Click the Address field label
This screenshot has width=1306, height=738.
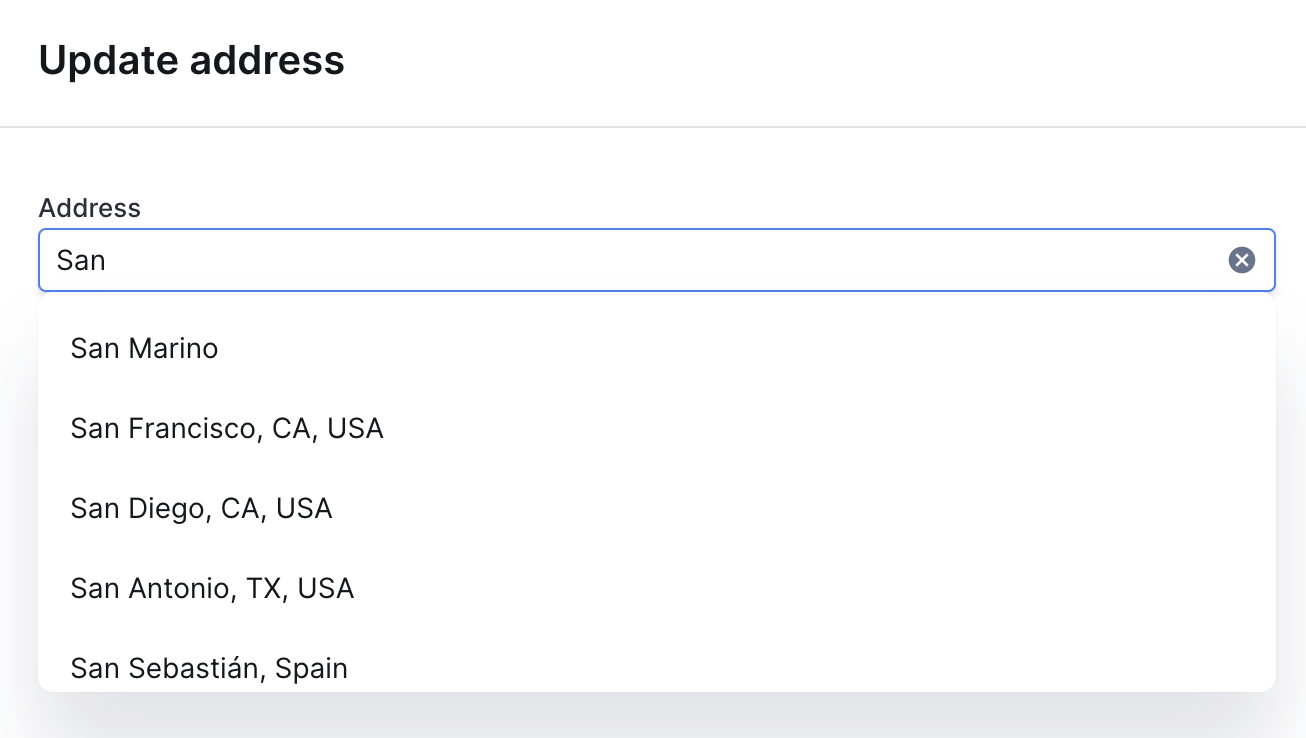click(x=90, y=208)
